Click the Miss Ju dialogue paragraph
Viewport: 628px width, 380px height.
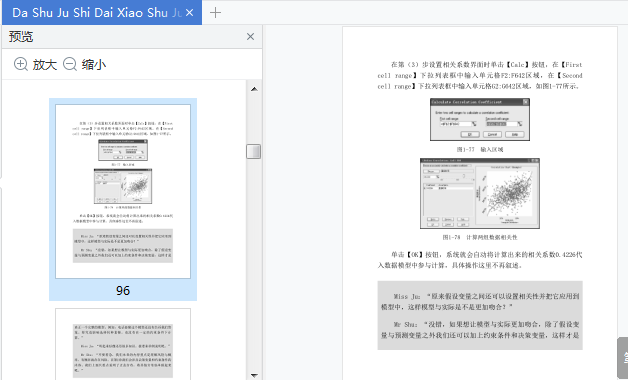[x=480, y=302]
